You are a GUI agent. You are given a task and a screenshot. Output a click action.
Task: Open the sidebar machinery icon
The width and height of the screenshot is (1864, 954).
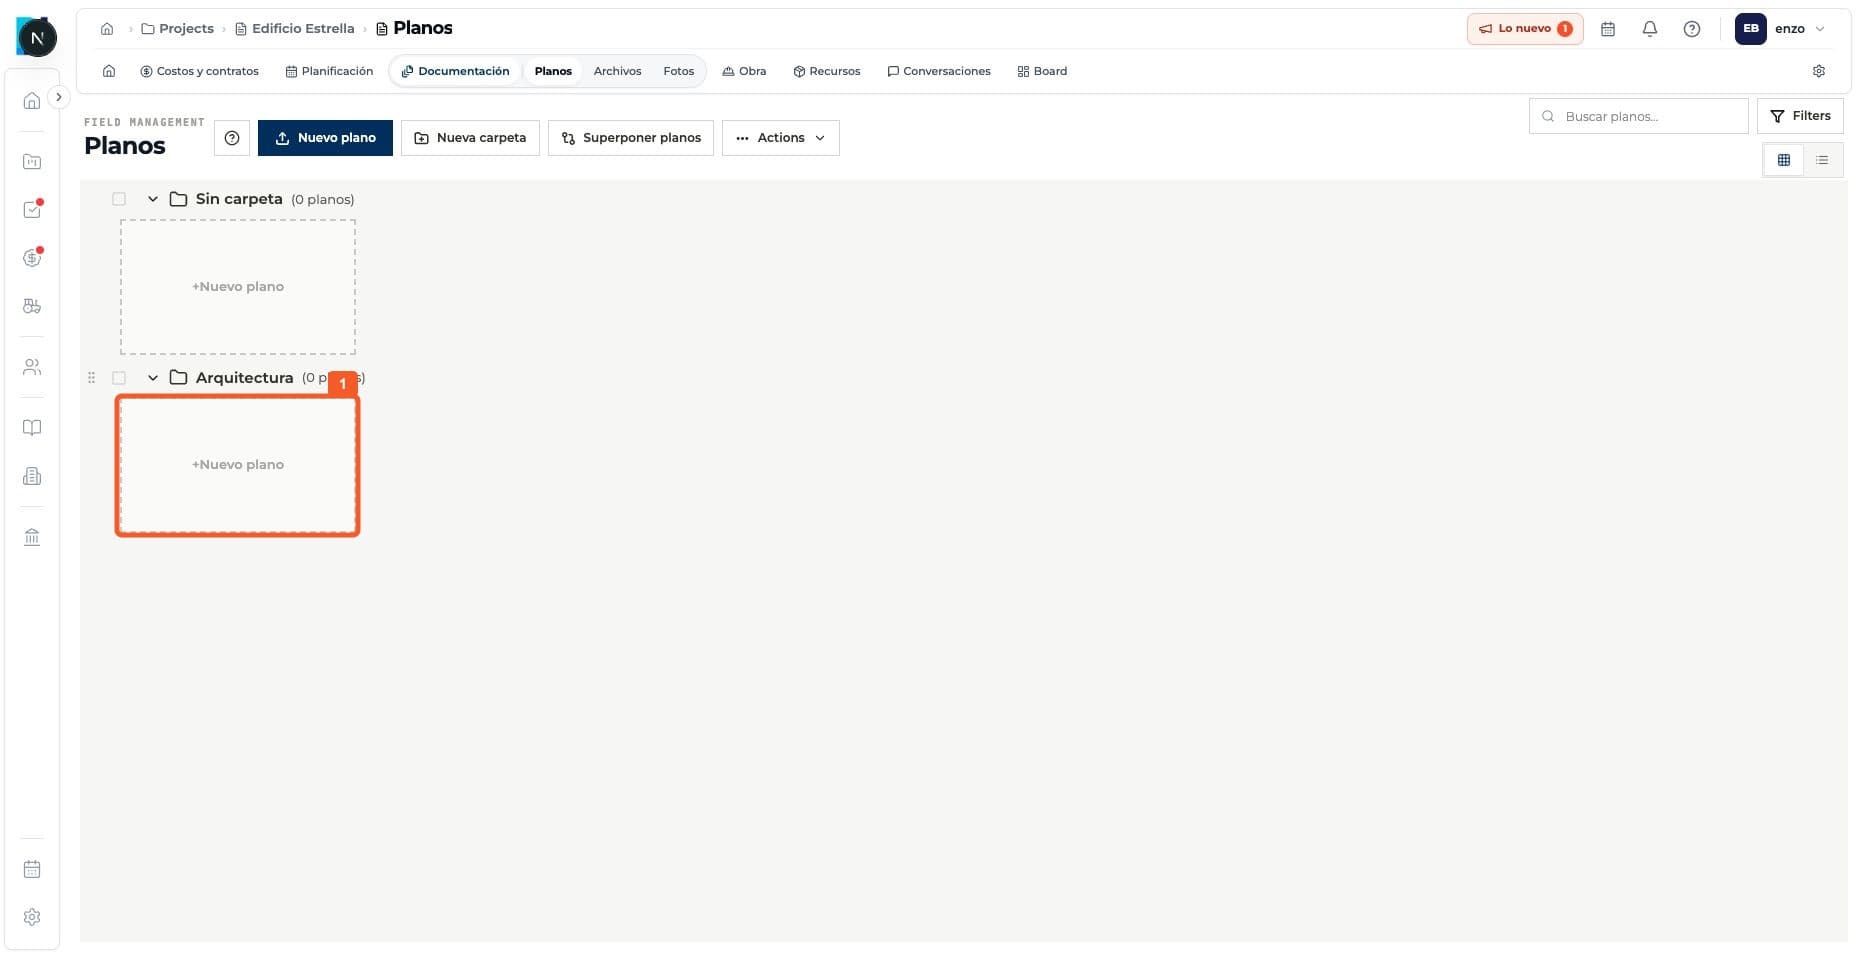[x=32, y=306]
